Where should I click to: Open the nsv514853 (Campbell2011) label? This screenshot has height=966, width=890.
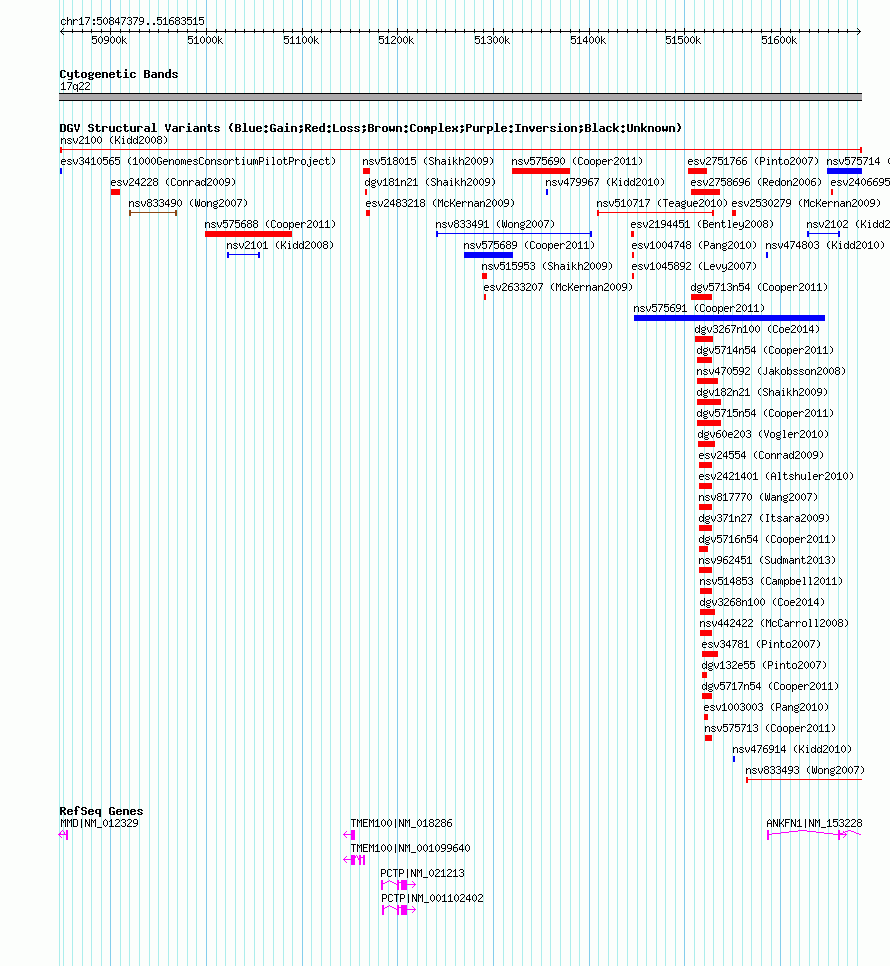[x=771, y=581]
